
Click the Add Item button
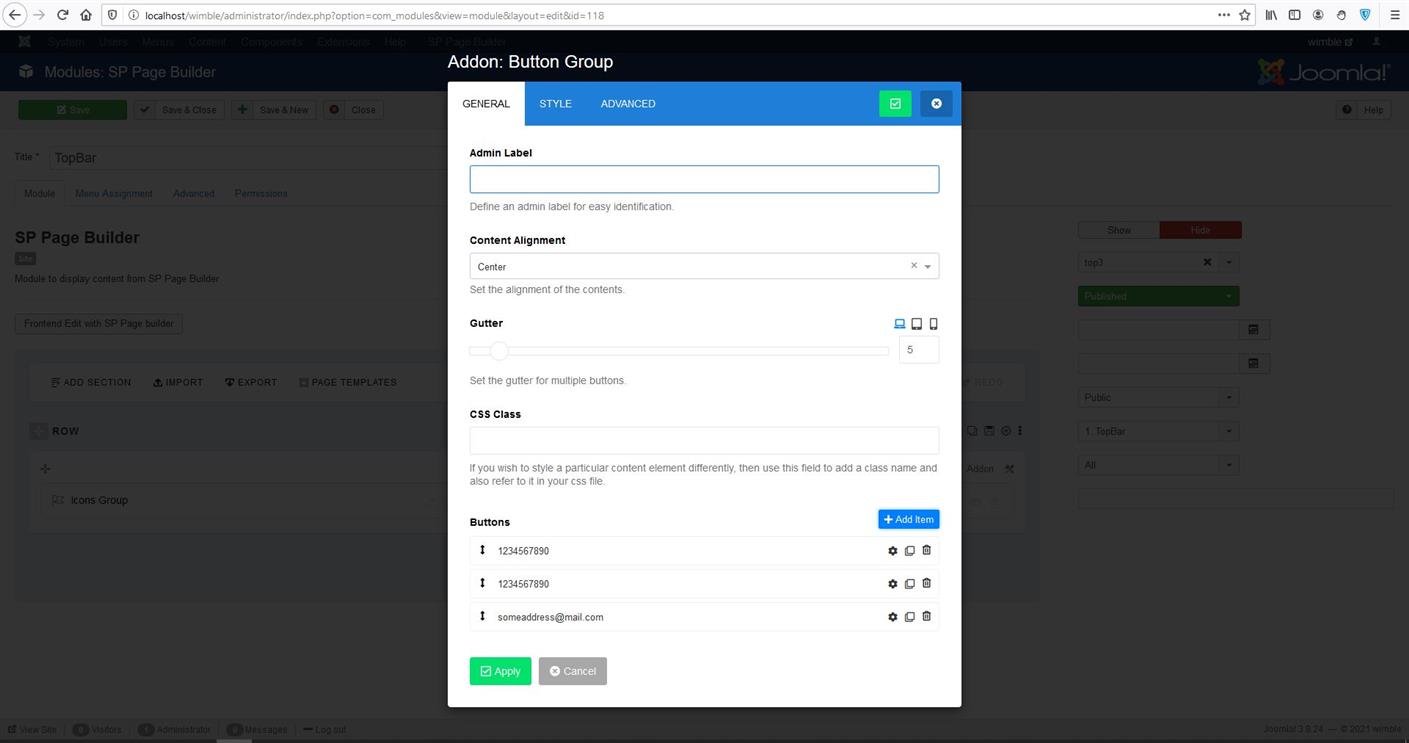(908, 520)
